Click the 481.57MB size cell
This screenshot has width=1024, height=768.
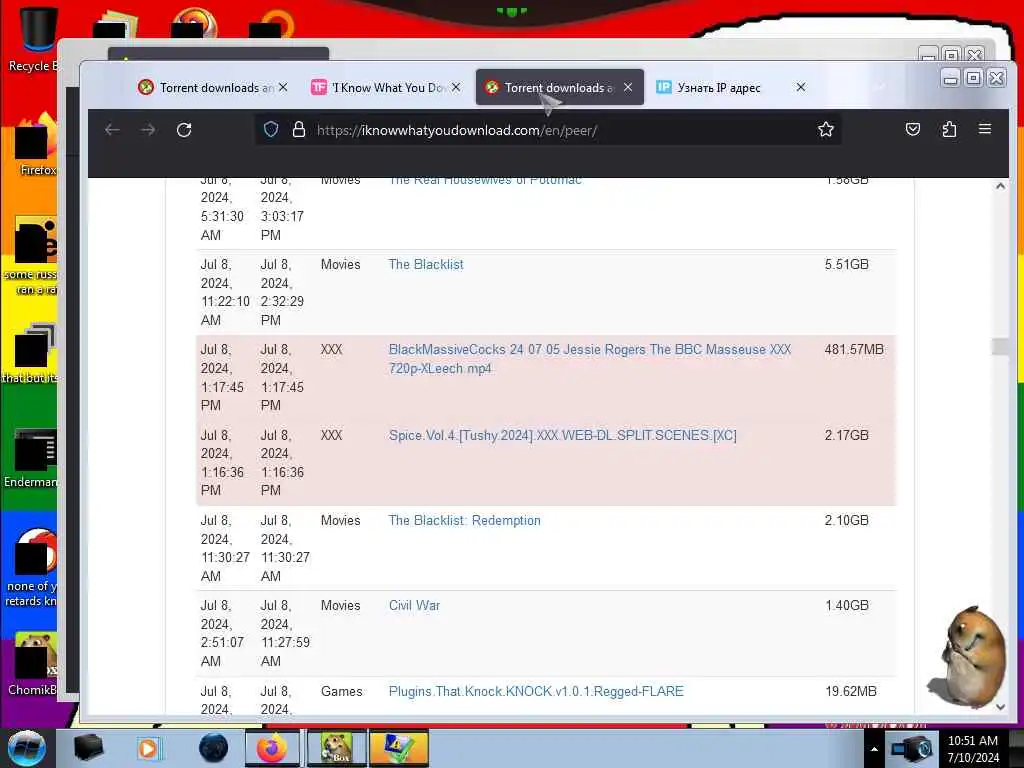click(854, 349)
